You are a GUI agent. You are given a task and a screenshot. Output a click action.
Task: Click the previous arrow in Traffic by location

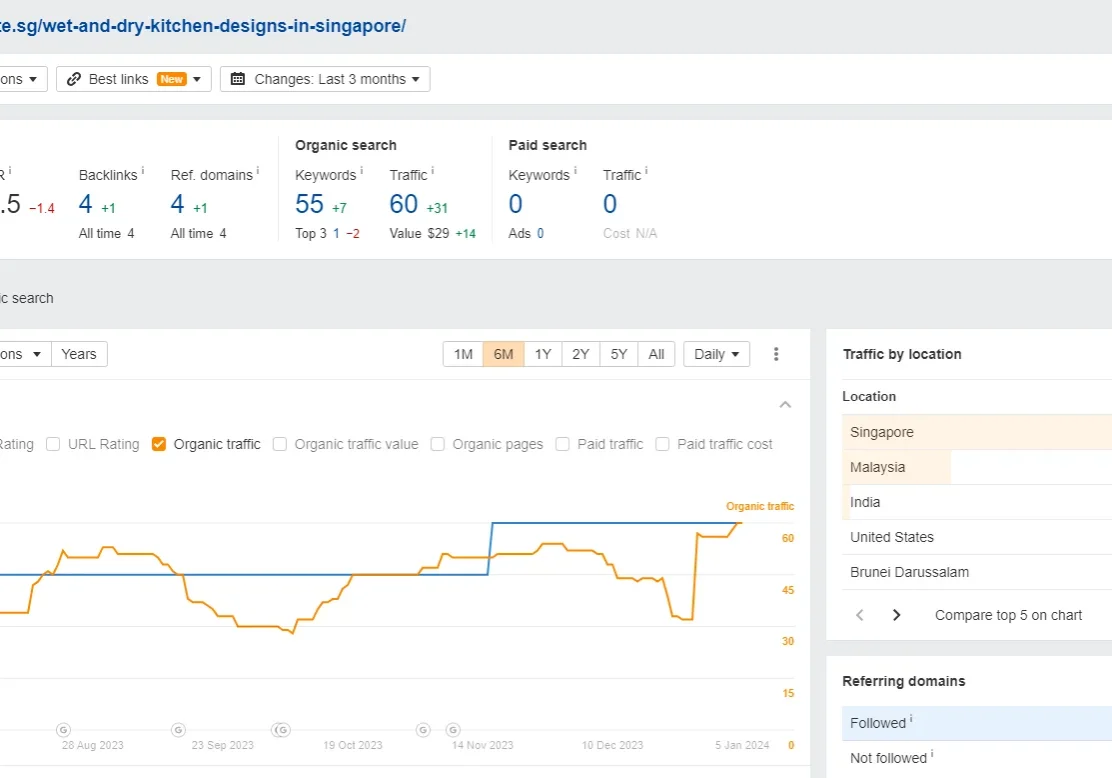[x=860, y=615]
